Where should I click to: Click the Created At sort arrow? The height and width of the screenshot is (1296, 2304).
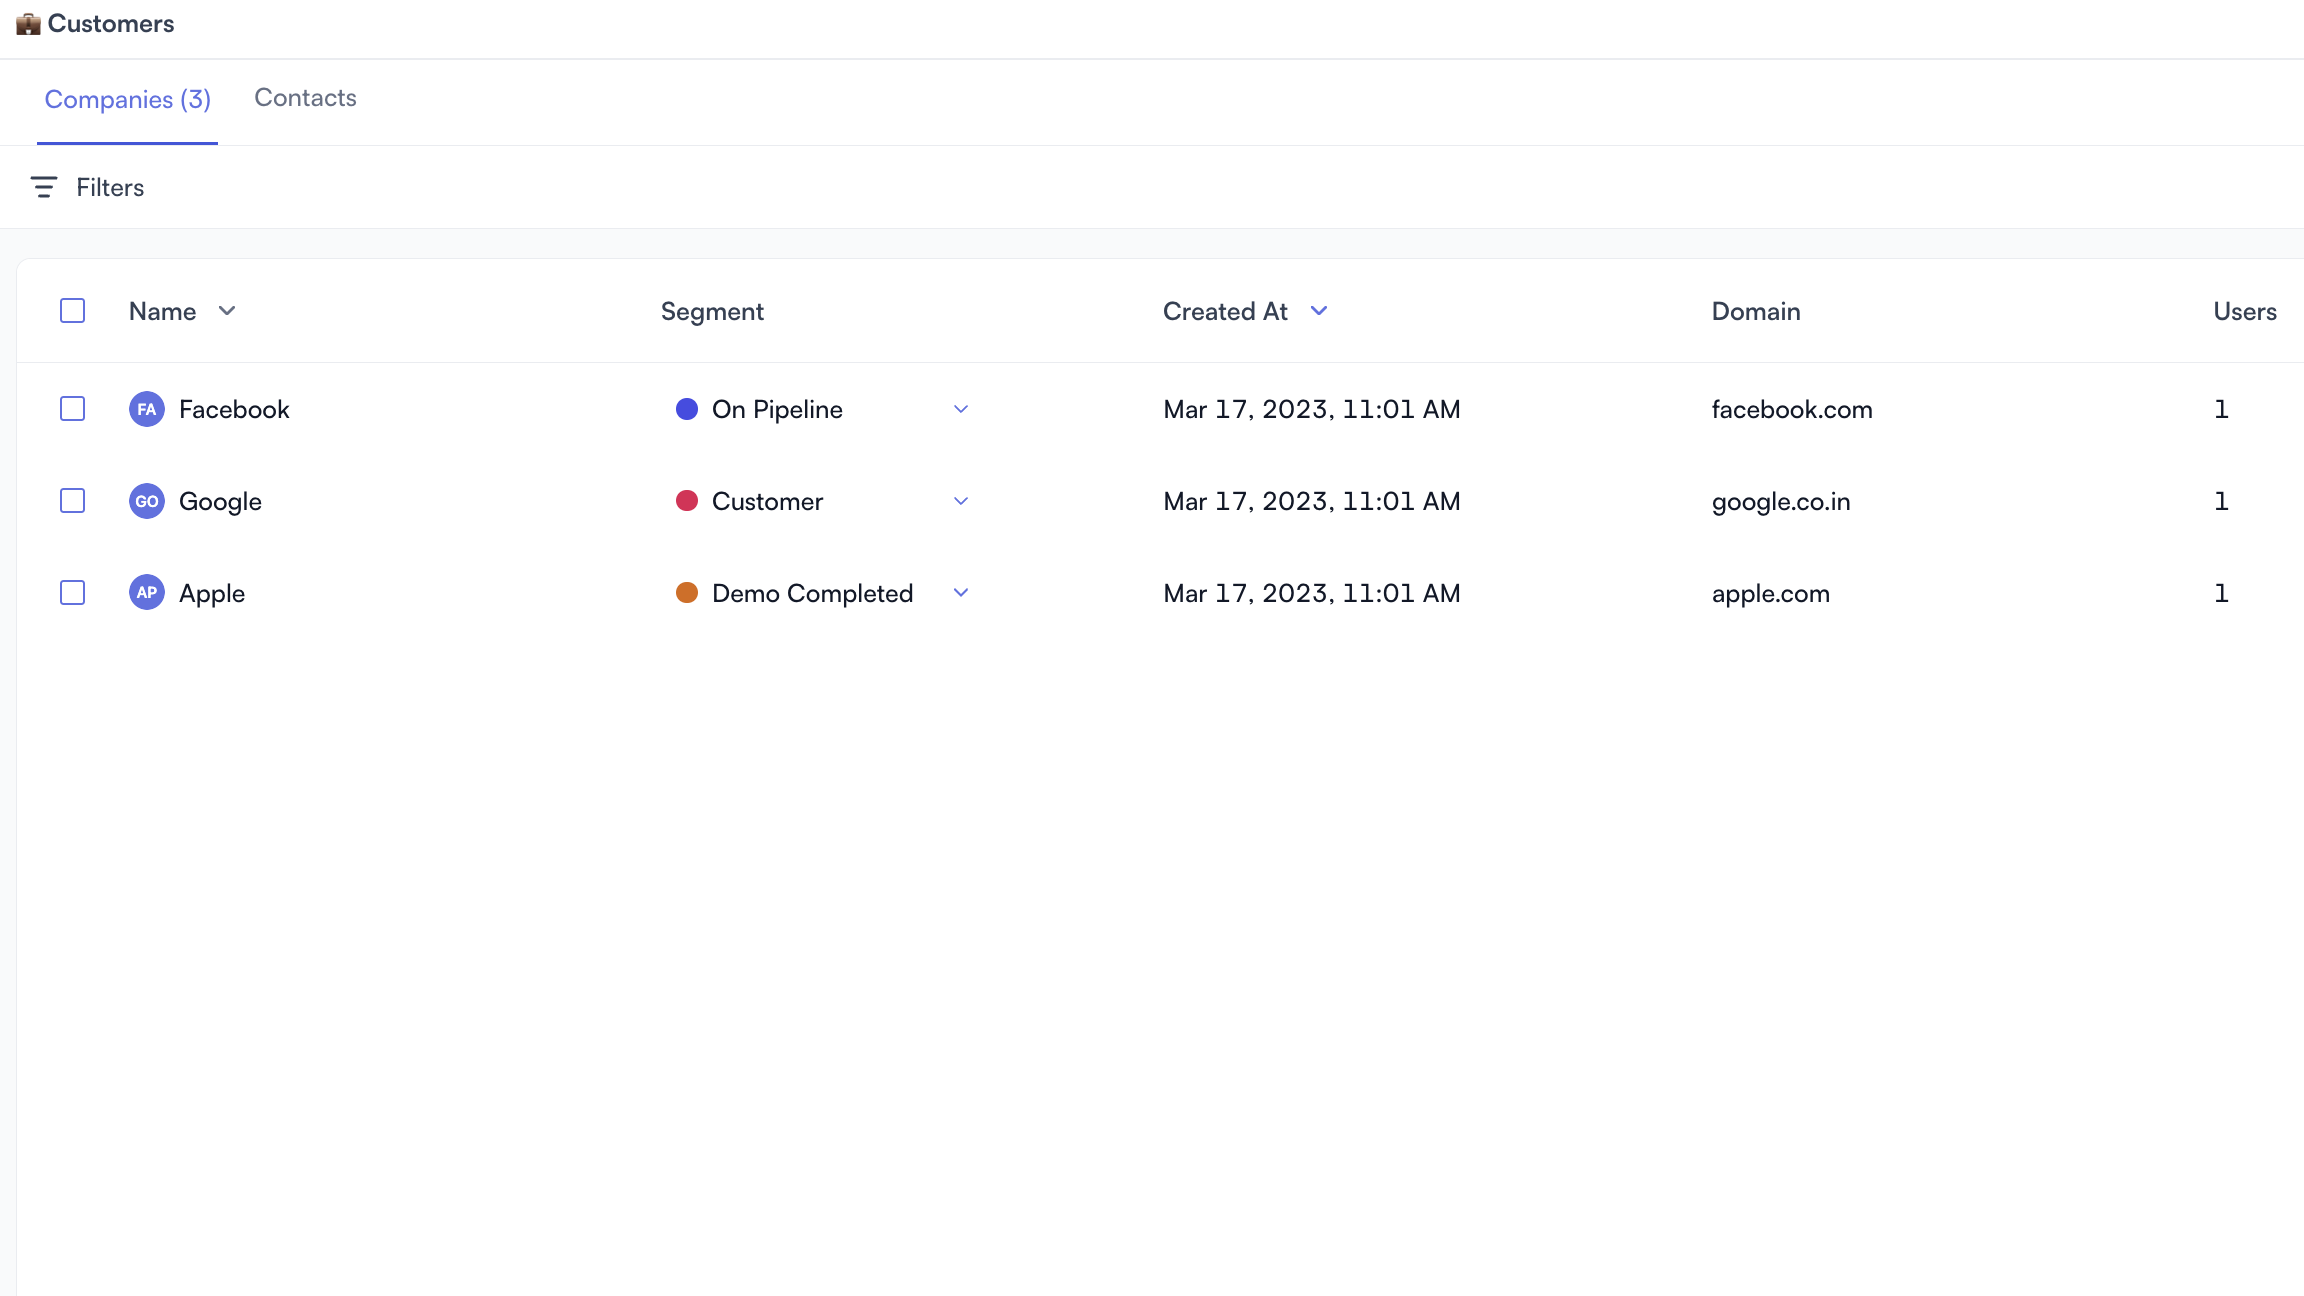1319,311
